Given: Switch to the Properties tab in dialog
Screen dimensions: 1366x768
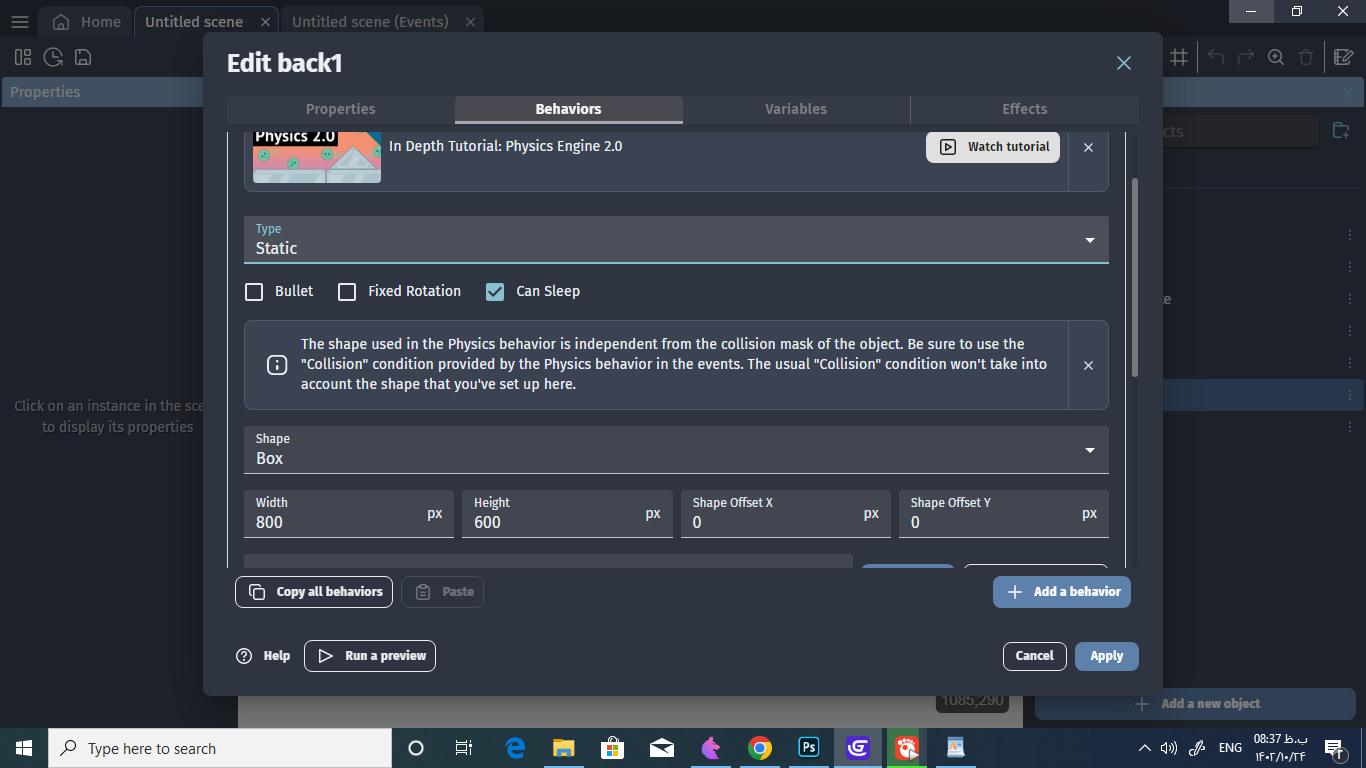Looking at the screenshot, I should 341,109.
